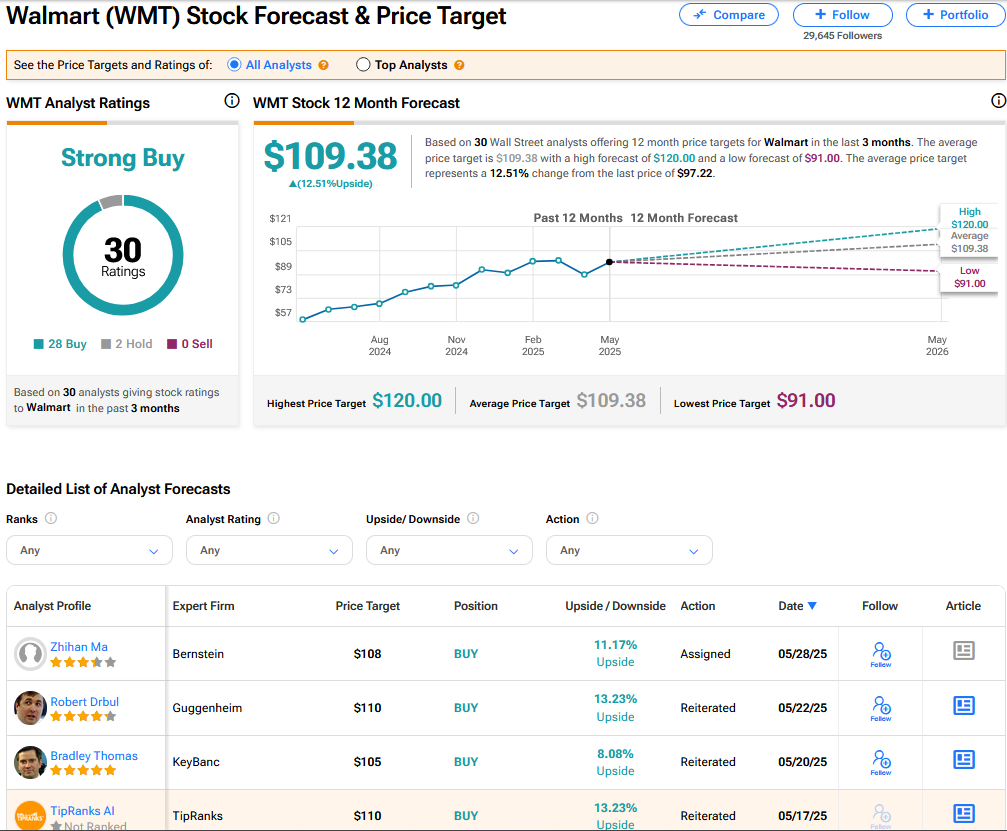Click Robert Drbul profile photo

coord(30,708)
